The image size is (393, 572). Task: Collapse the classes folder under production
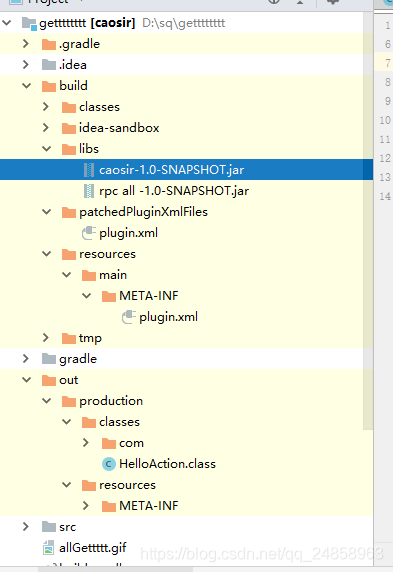point(66,422)
